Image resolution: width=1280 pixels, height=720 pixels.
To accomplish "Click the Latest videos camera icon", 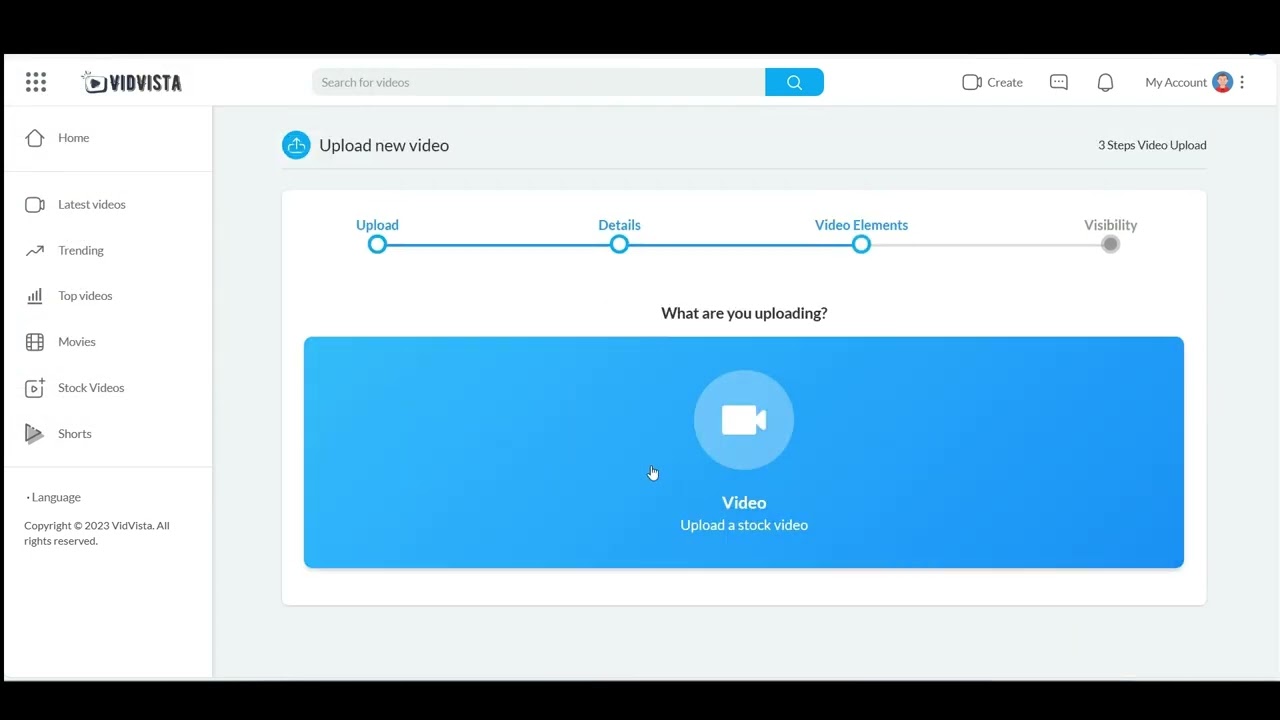I will point(35,204).
